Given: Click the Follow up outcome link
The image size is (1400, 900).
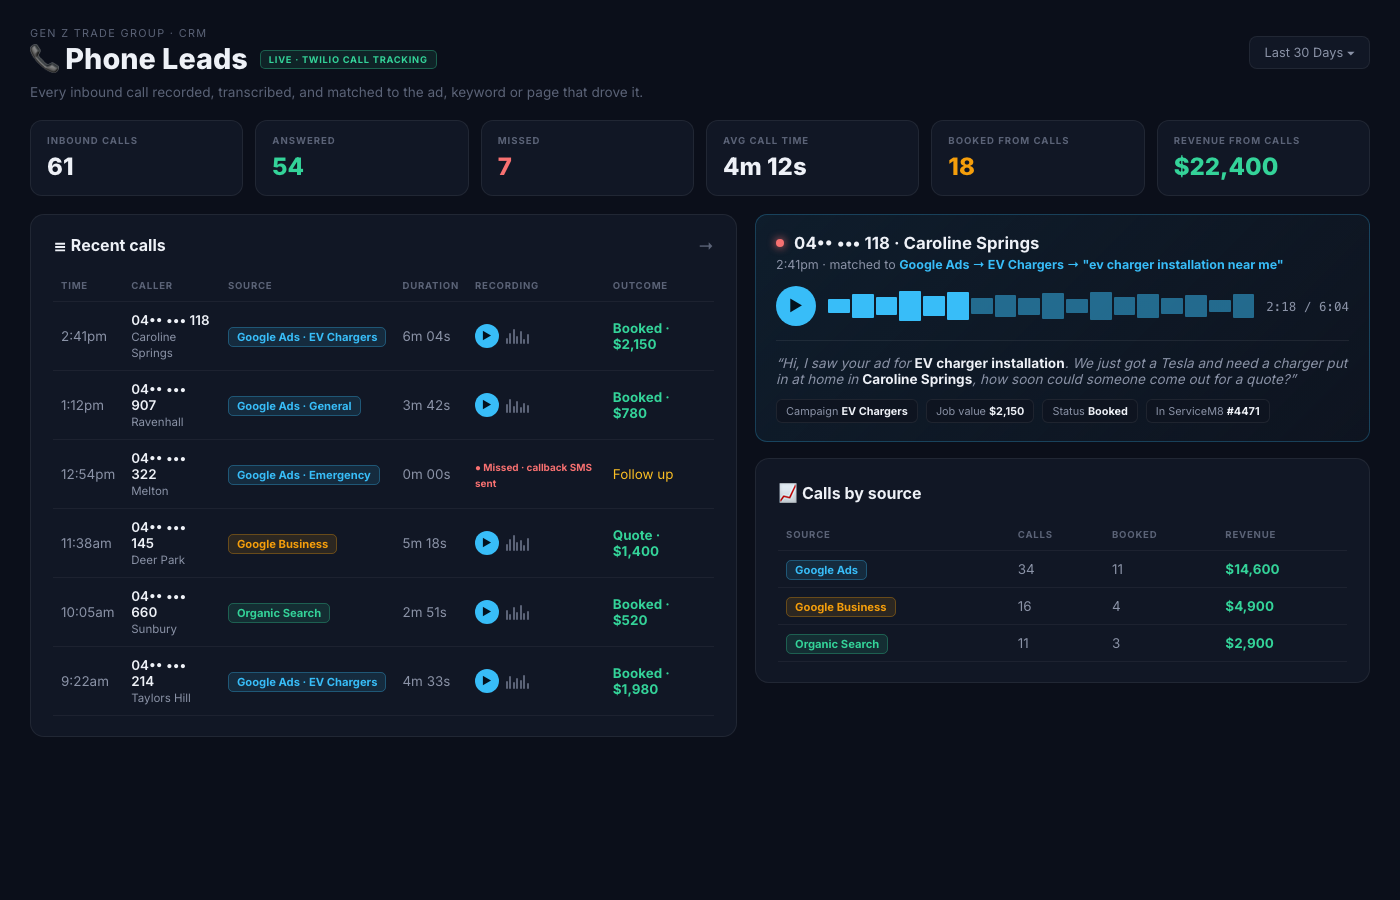Looking at the screenshot, I should point(643,474).
